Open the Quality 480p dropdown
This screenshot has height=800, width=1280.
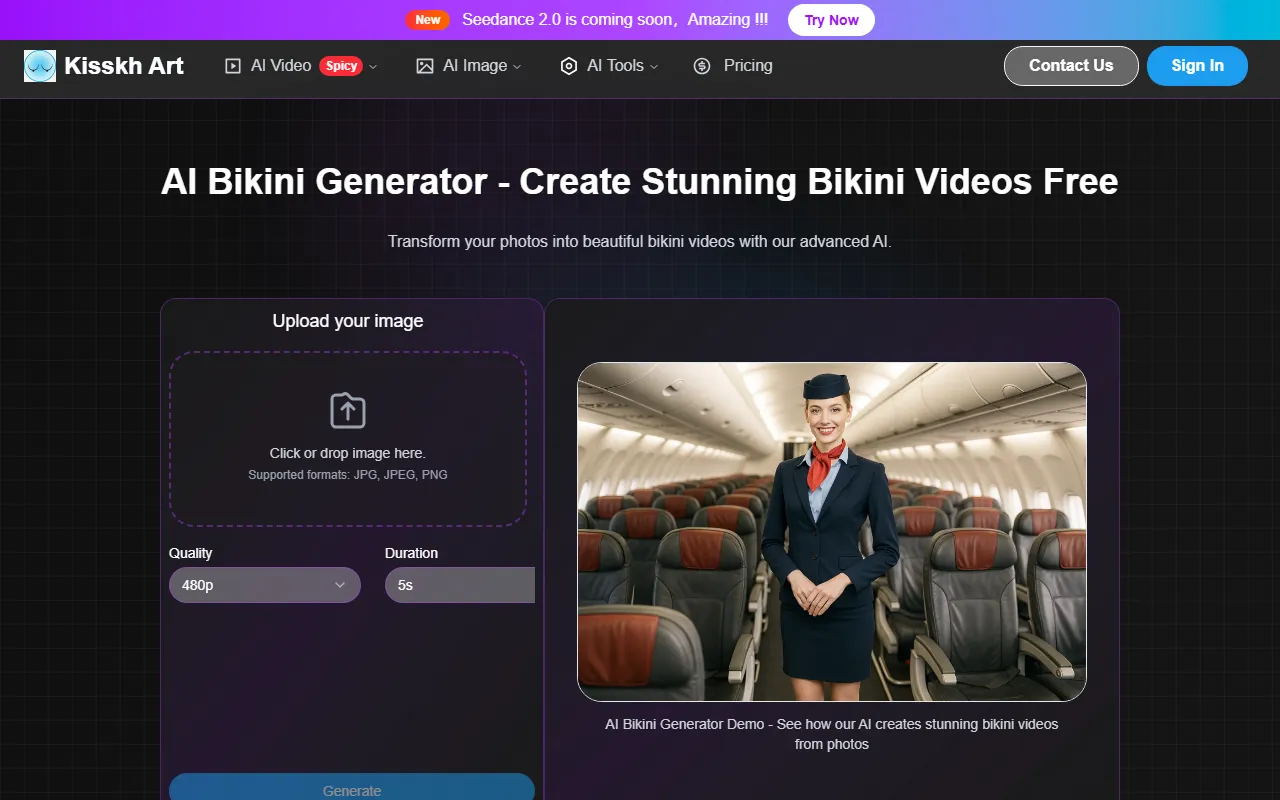[x=265, y=585]
